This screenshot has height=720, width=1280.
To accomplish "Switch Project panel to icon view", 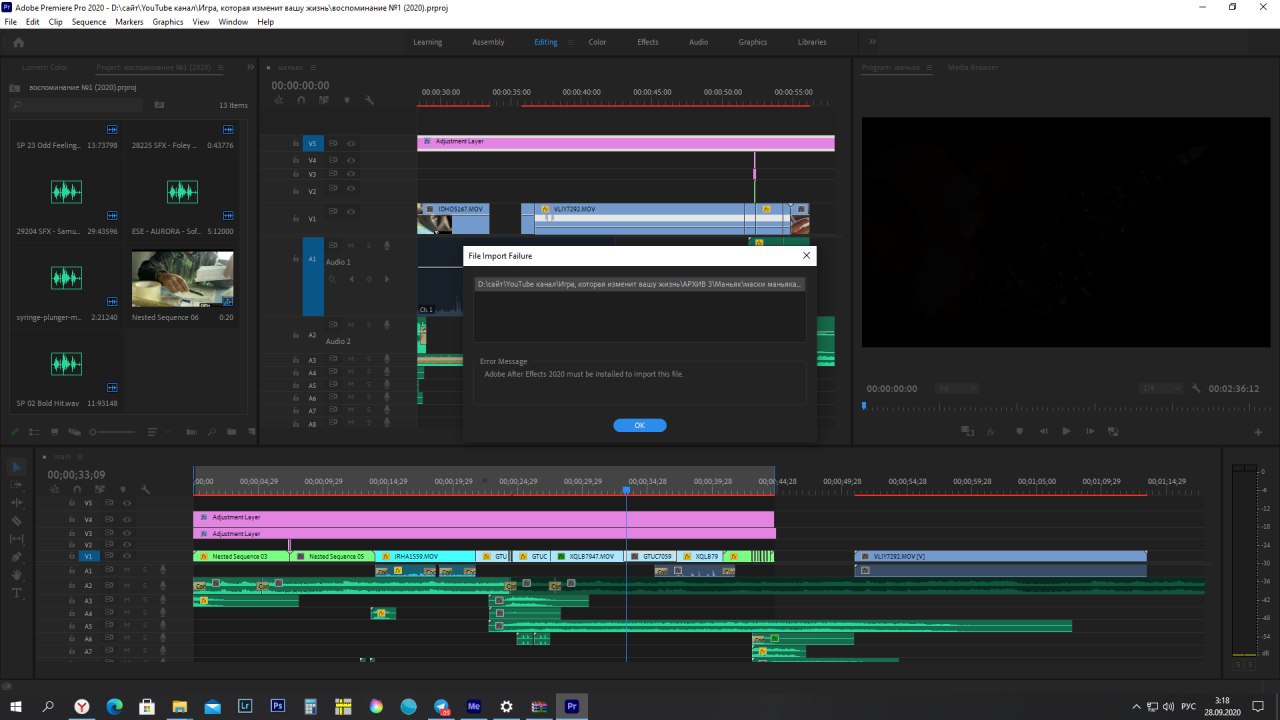I will pos(54,432).
